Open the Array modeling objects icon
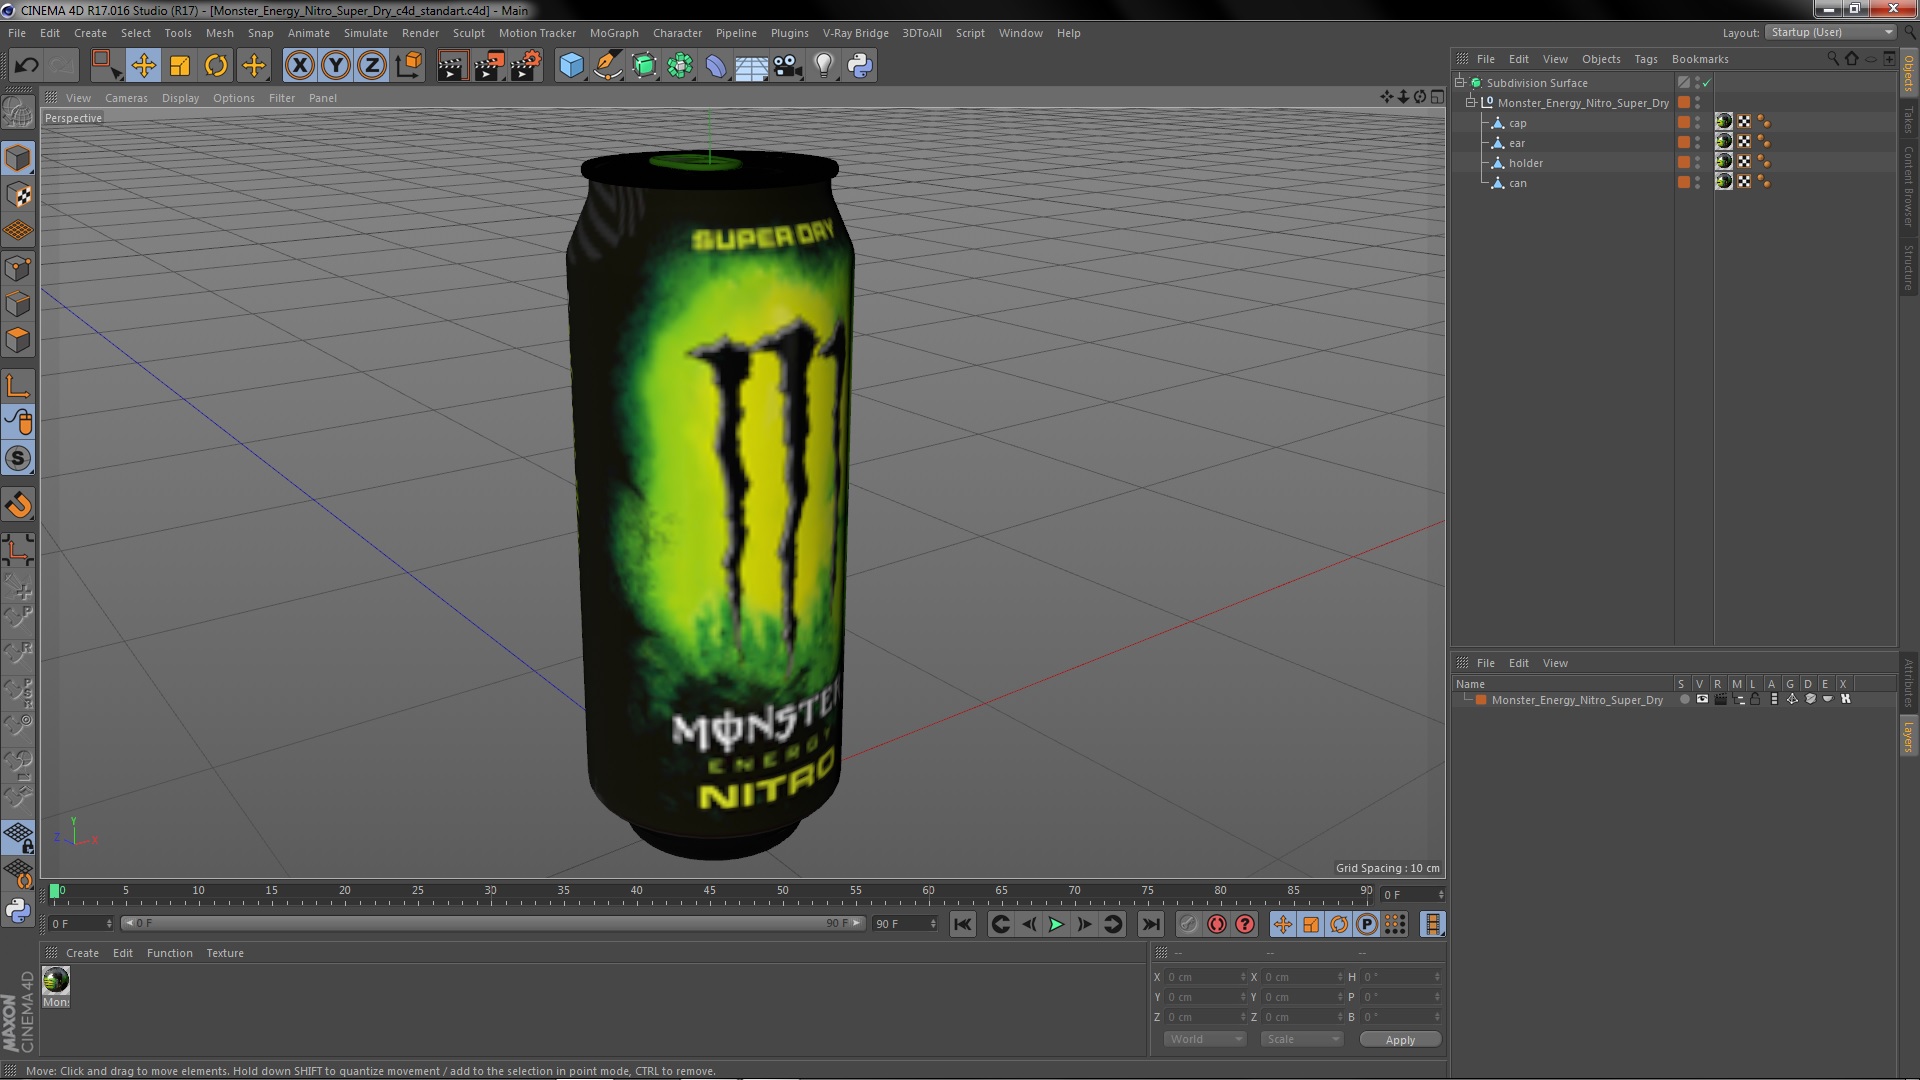This screenshot has height=1080, width=1920. [x=680, y=66]
